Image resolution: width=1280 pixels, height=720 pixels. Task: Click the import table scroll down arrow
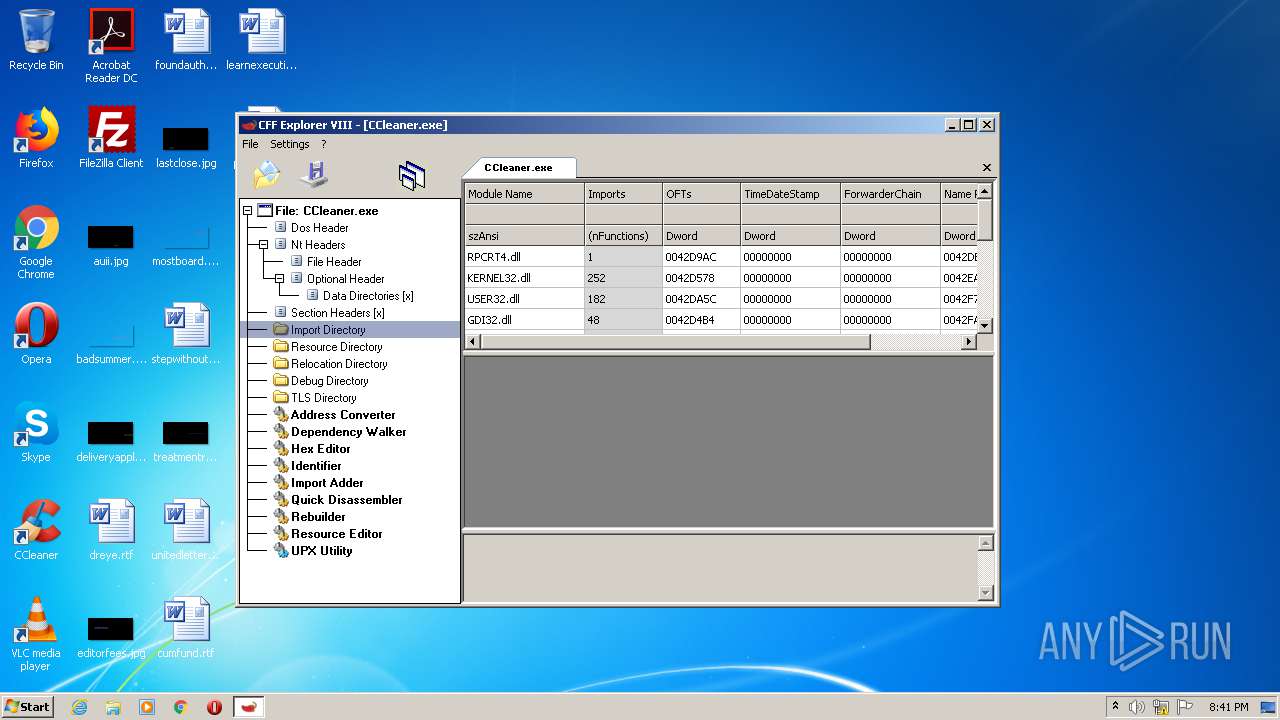pos(984,325)
